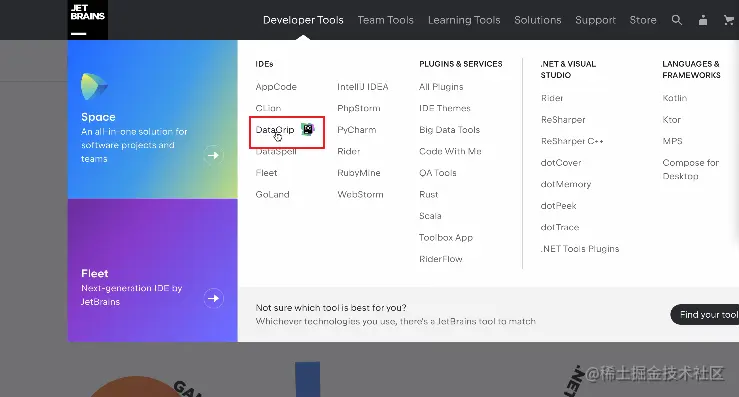Open the RiderFlow link
Viewport: 739px width, 397px height.
pyautogui.click(x=441, y=259)
